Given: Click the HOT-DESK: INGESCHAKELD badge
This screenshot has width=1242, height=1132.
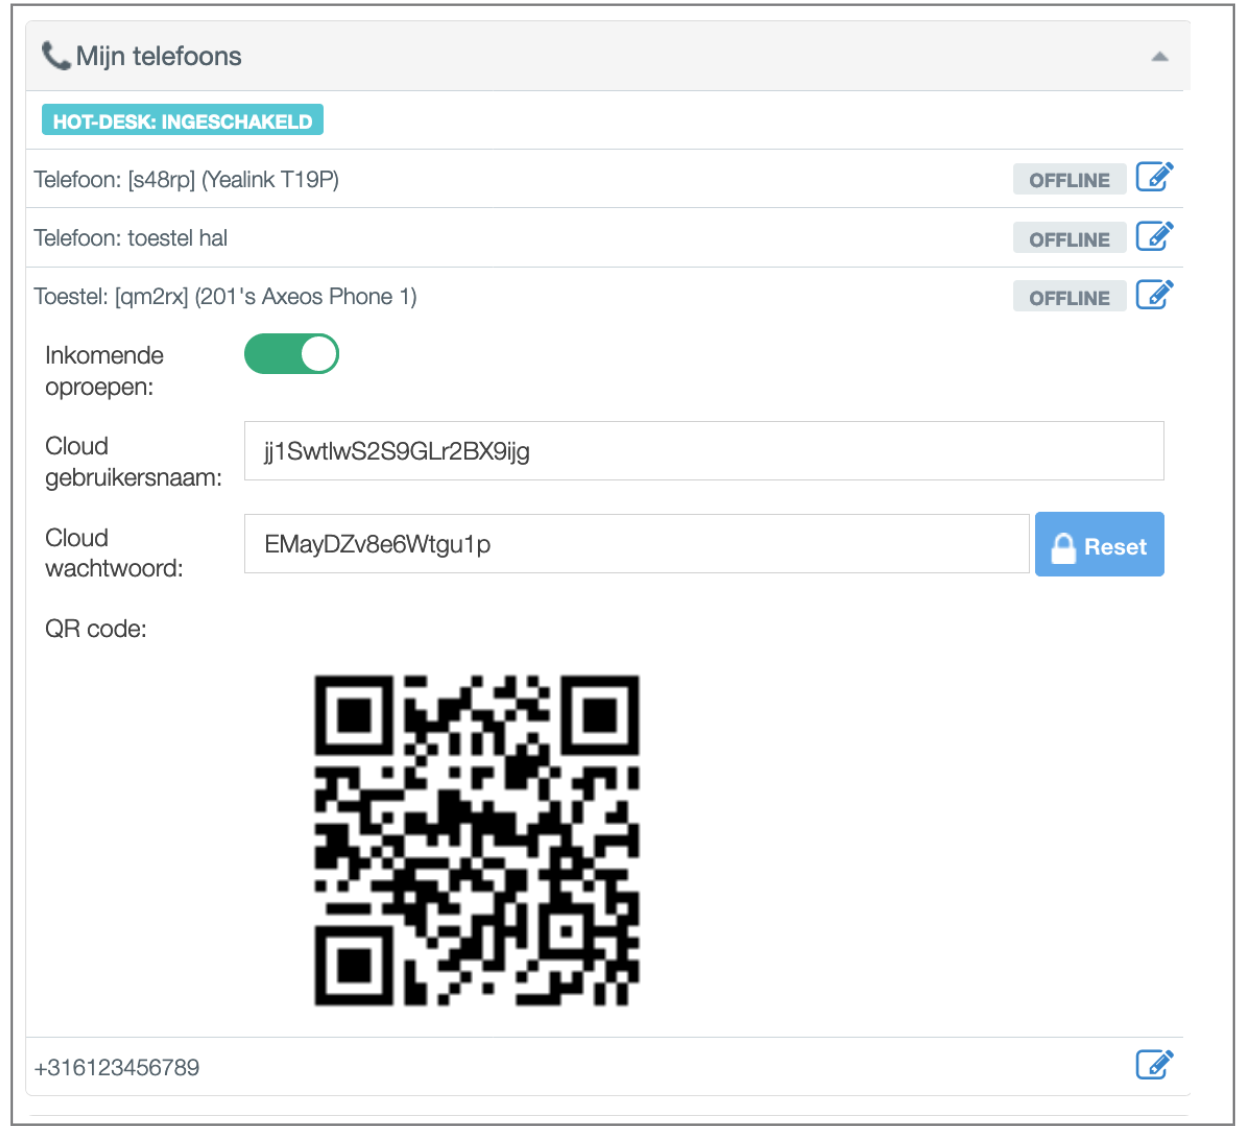Looking at the screenshot, I should pyautogui.click(x=182, y=121).
